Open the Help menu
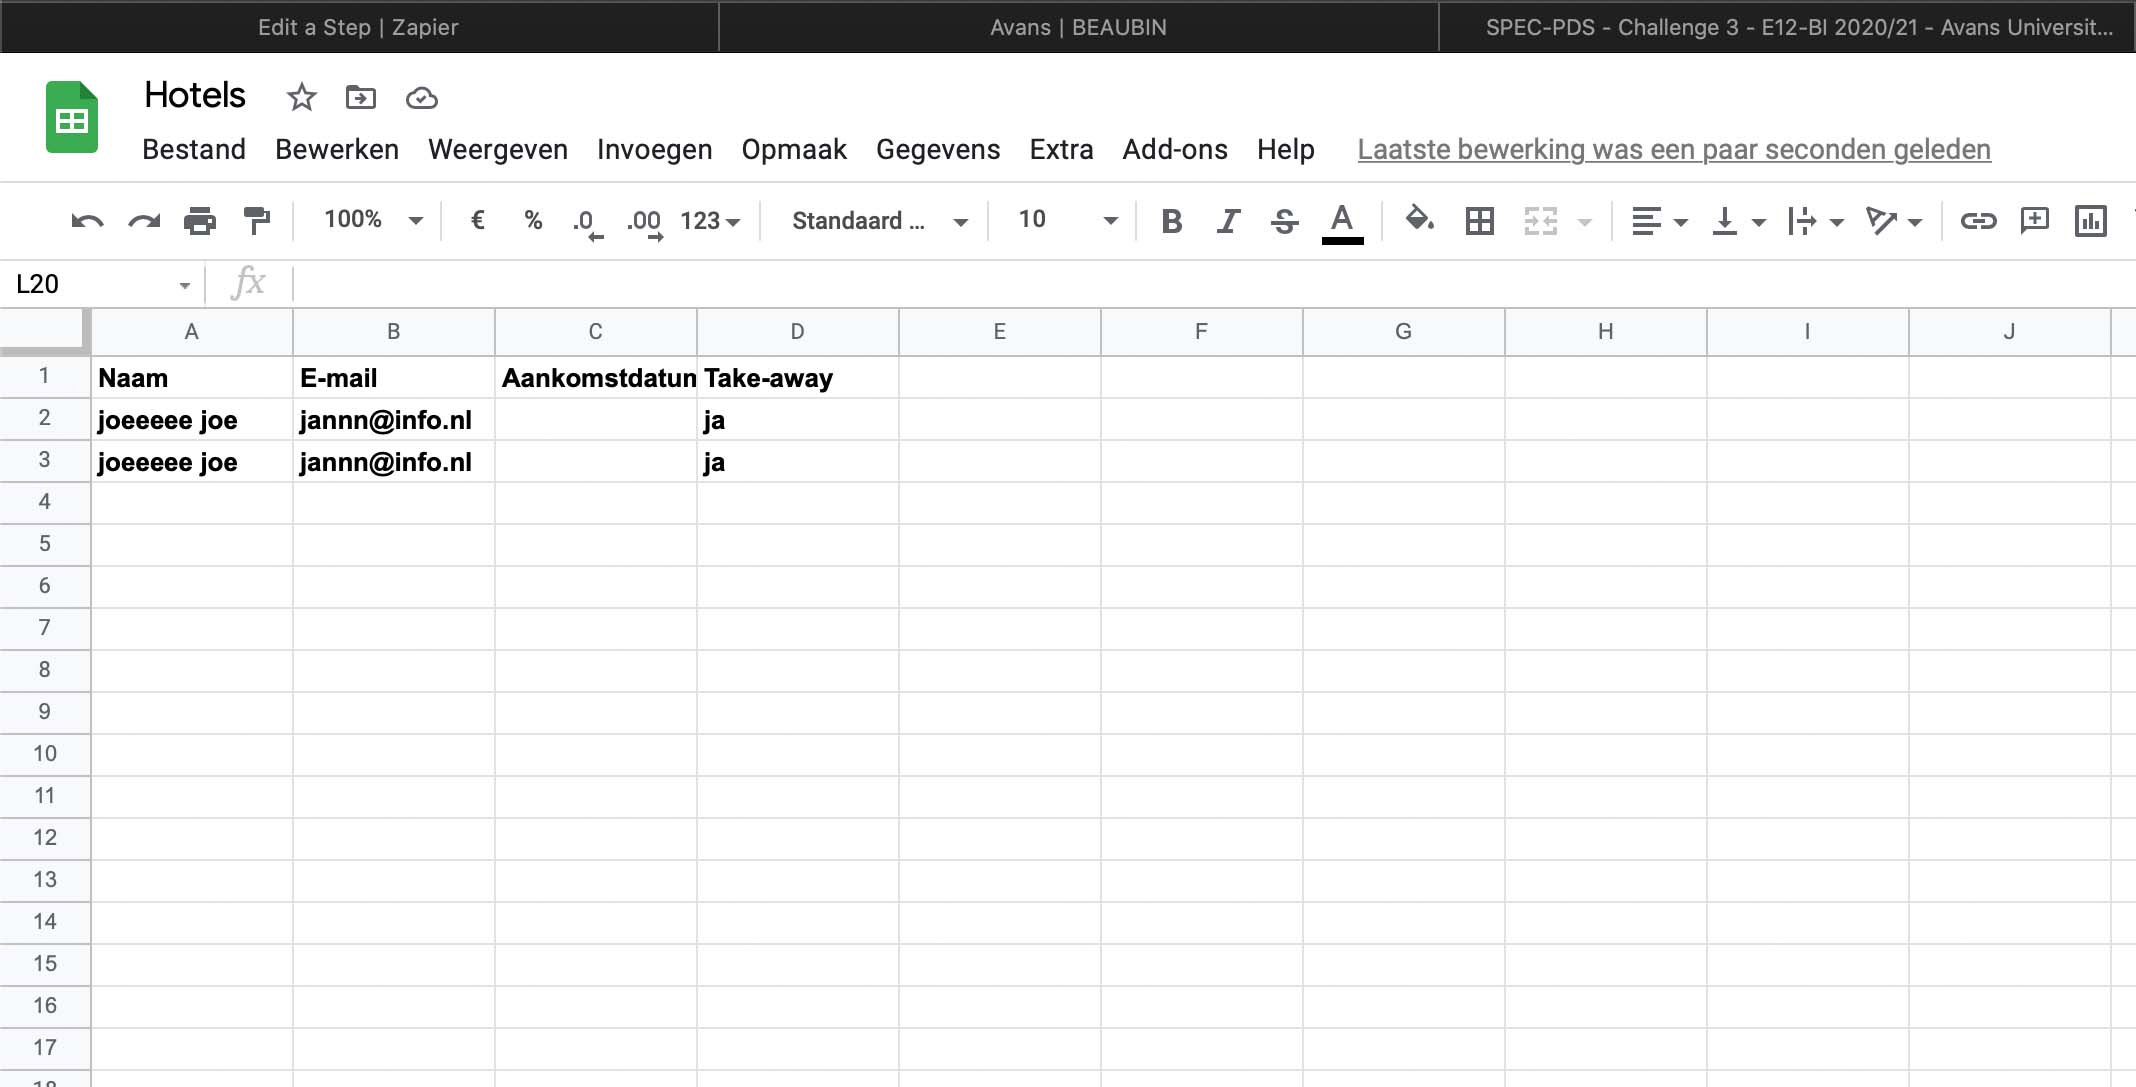 1286,150
